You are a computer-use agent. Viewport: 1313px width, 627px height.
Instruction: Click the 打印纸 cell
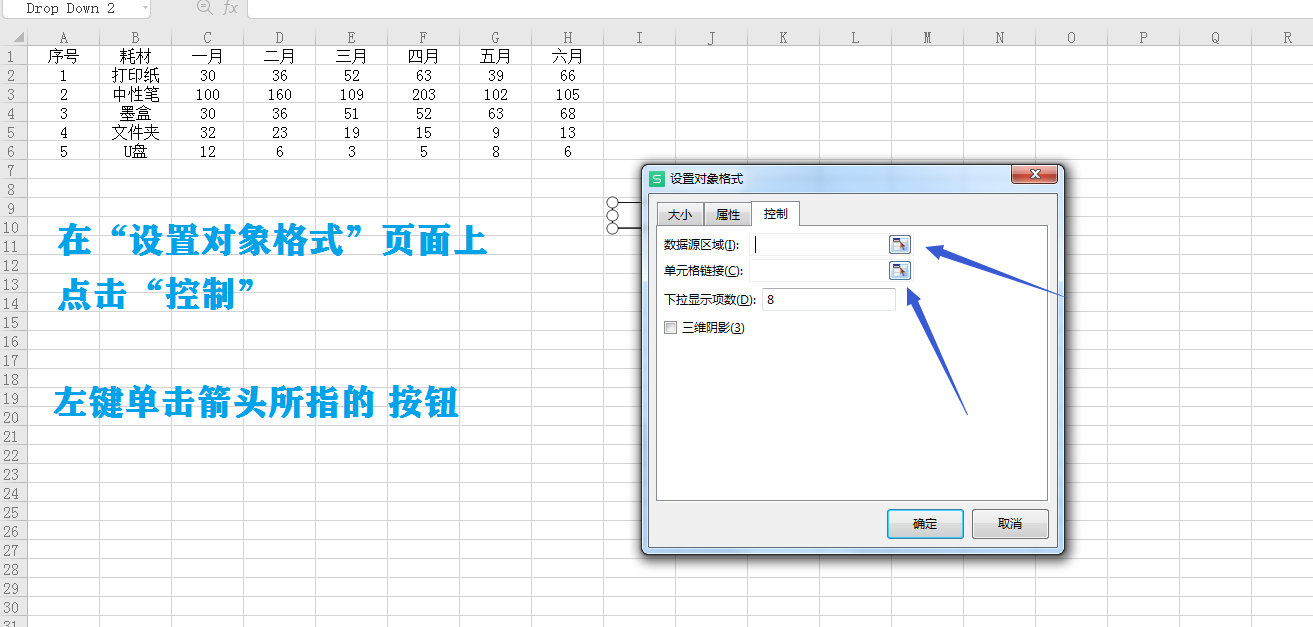(135, 75)
